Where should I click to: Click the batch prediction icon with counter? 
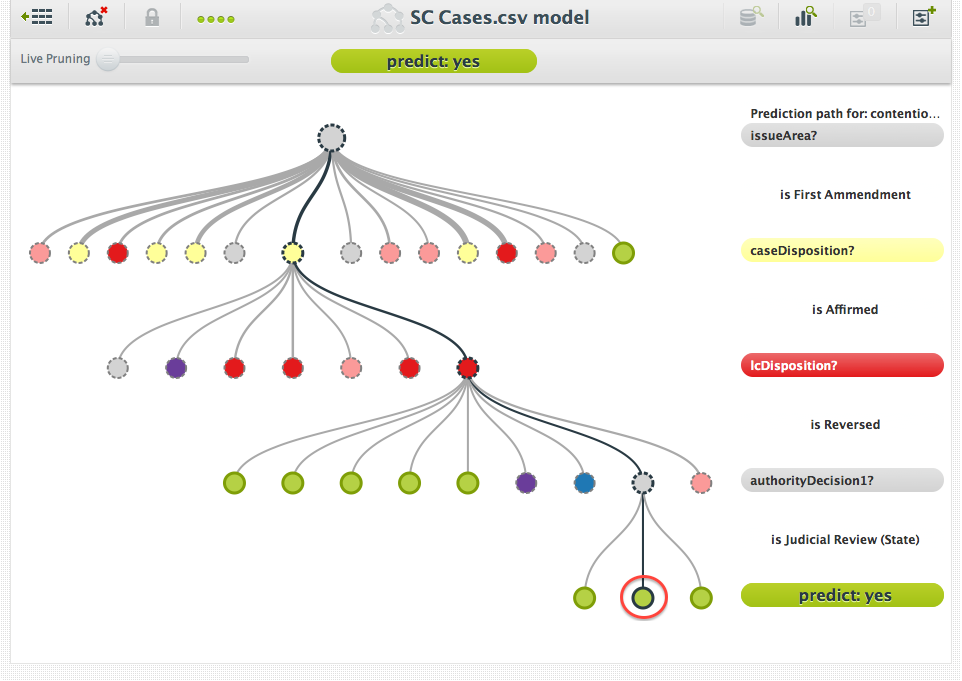(862, 17)
